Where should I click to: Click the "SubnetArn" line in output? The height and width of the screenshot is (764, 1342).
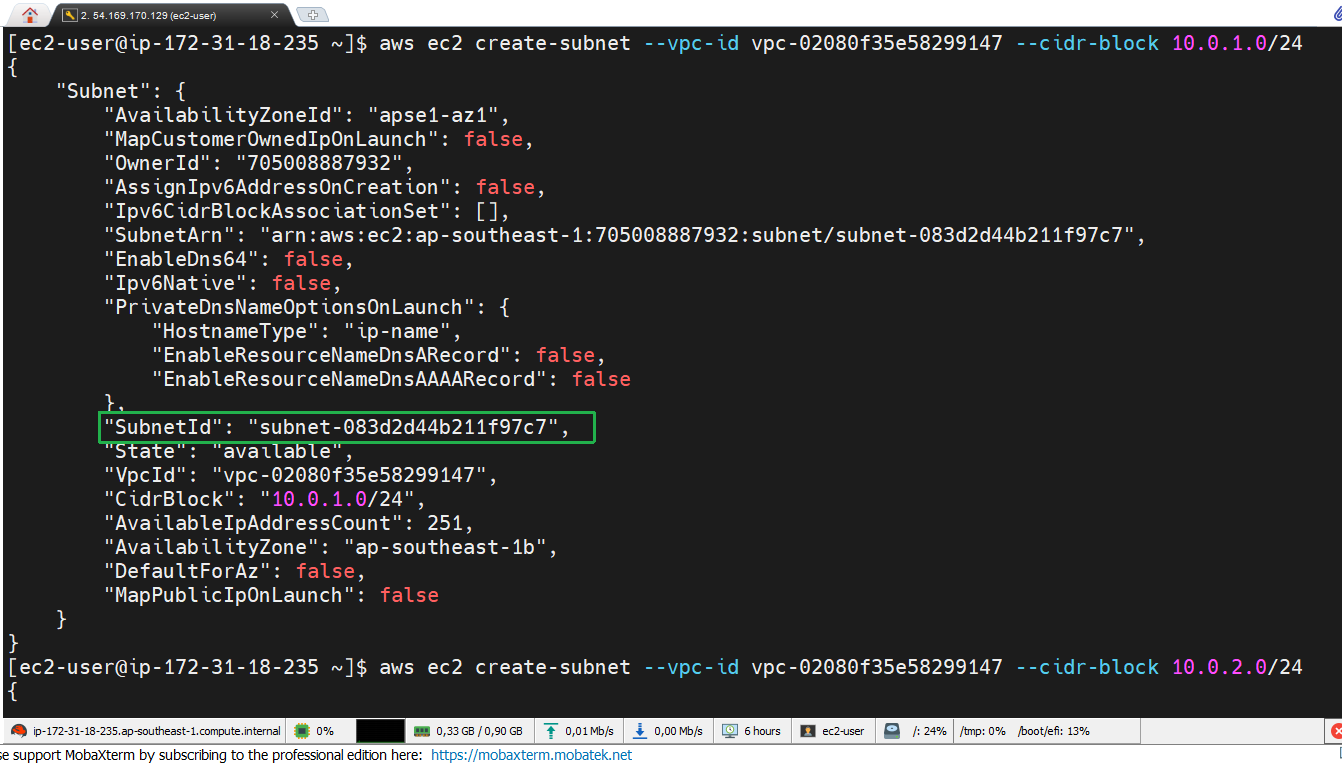point(625,235)
